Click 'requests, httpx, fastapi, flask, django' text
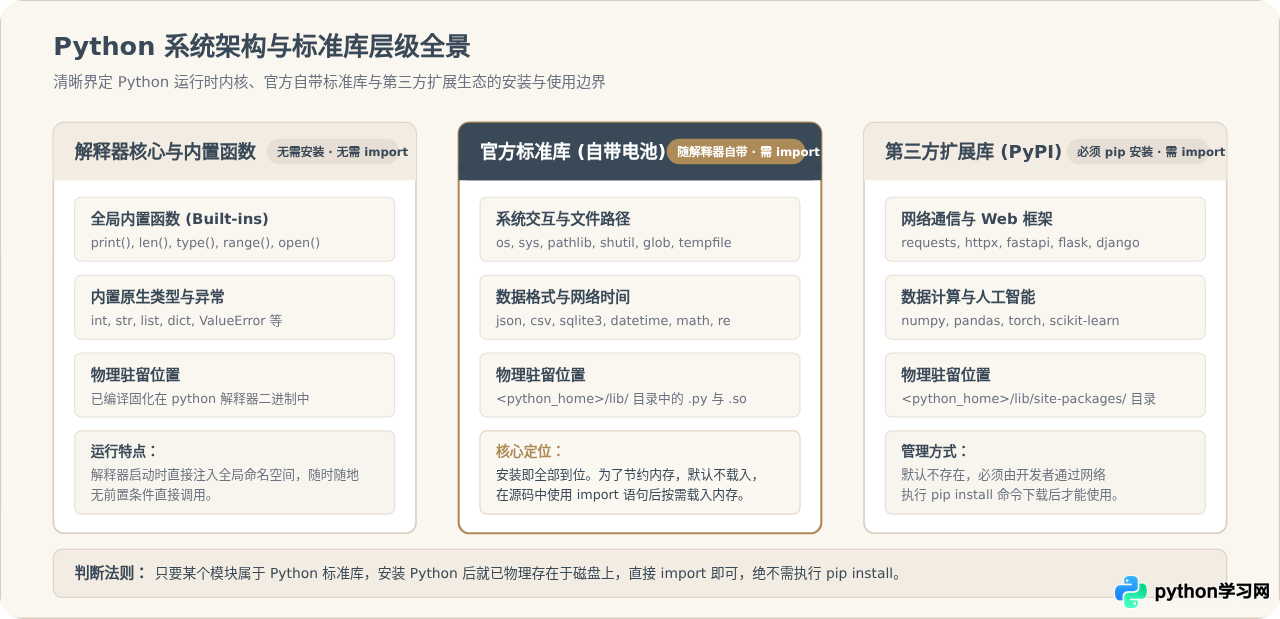 pos(1020,243)
